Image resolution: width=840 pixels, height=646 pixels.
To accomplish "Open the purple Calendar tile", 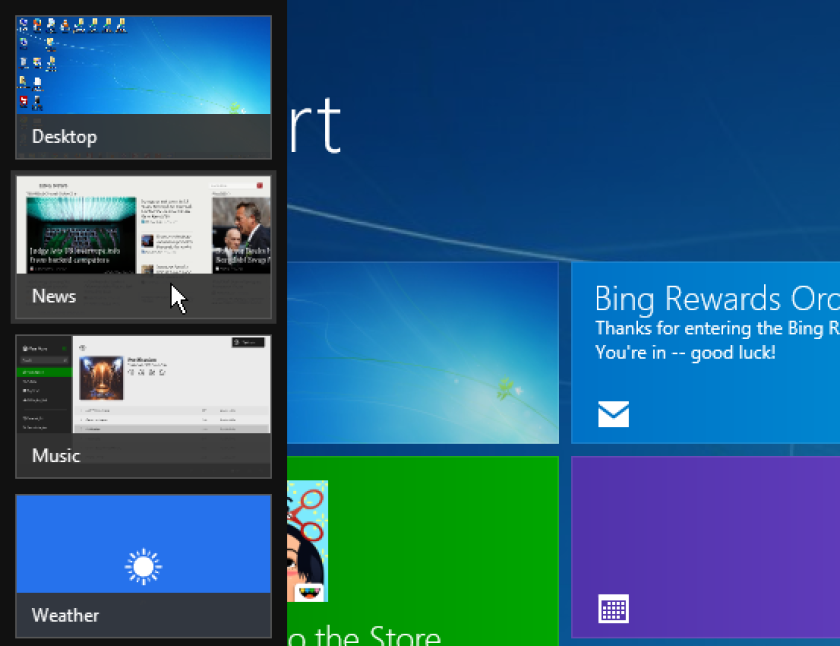I will [x=706, y=547].
